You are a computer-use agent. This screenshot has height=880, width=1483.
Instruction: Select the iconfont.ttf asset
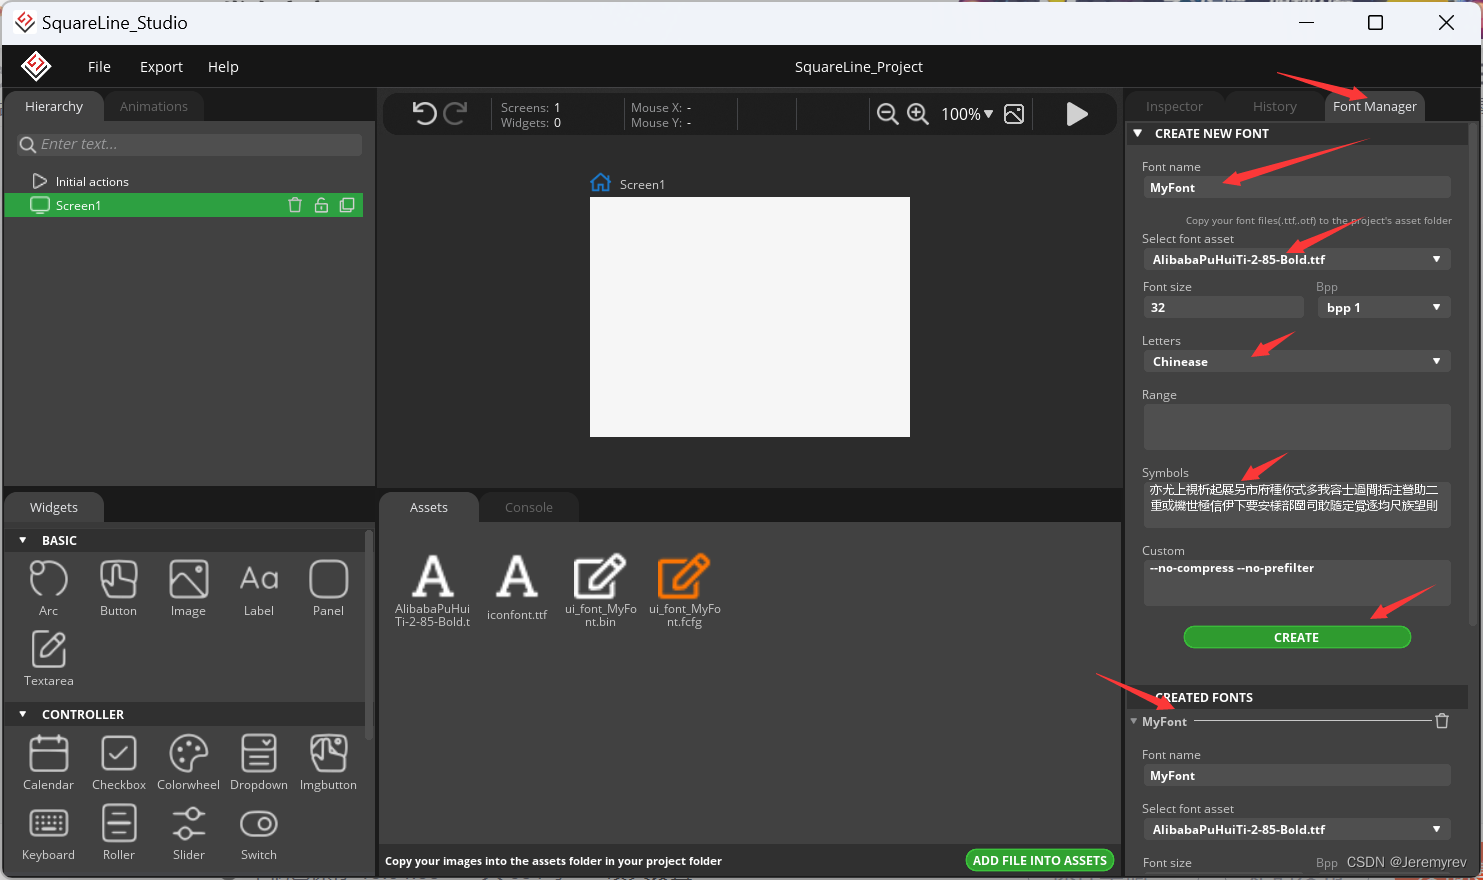(517, 587)
